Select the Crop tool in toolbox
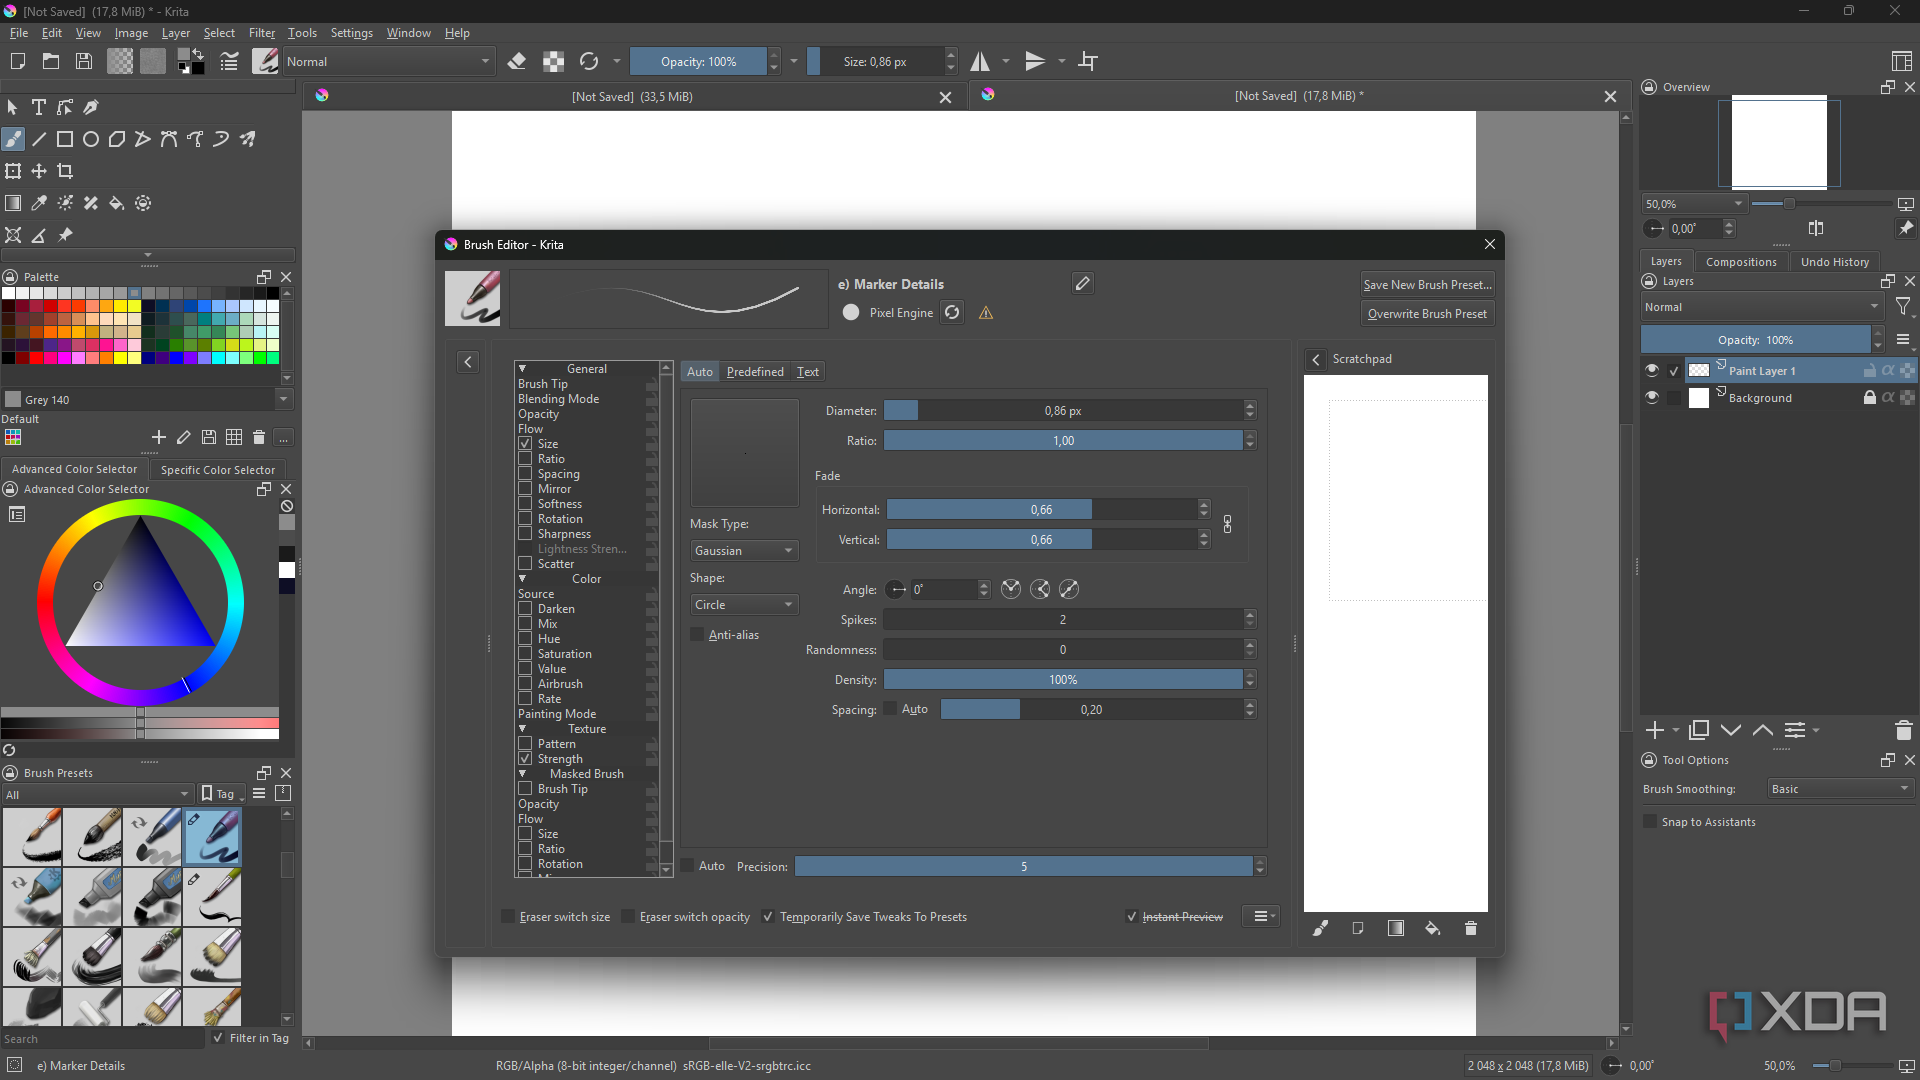The width and height of the screenshot is (1920, 1080). tap(65, 171)
